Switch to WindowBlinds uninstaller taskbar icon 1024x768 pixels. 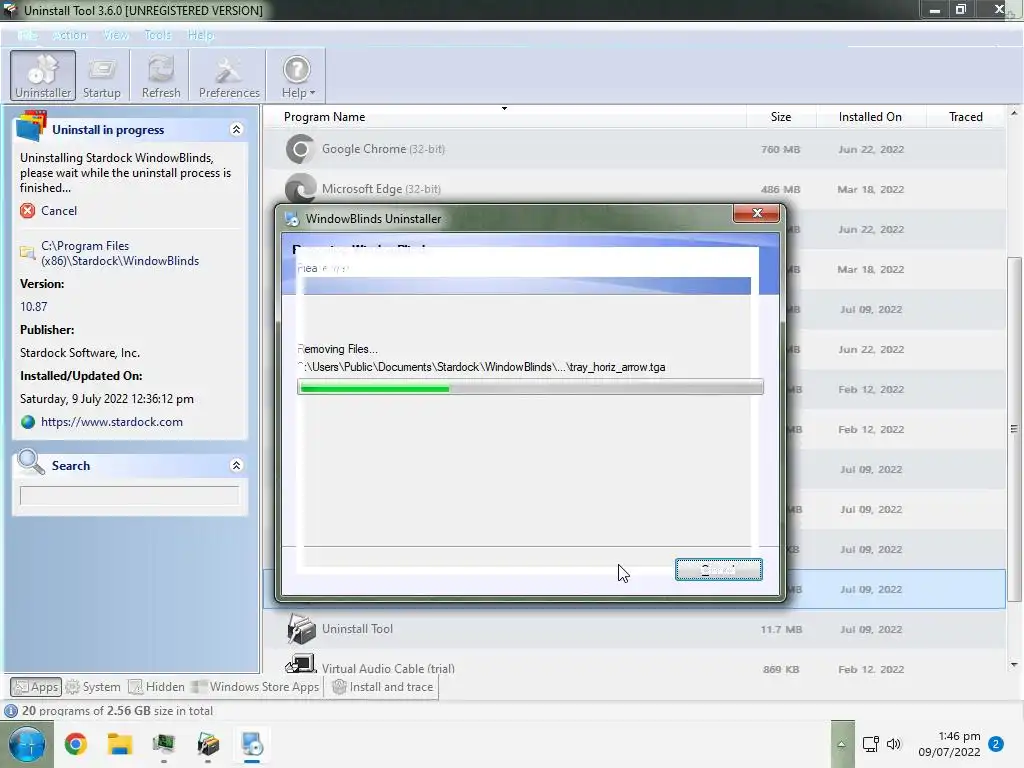pos(252,744)
